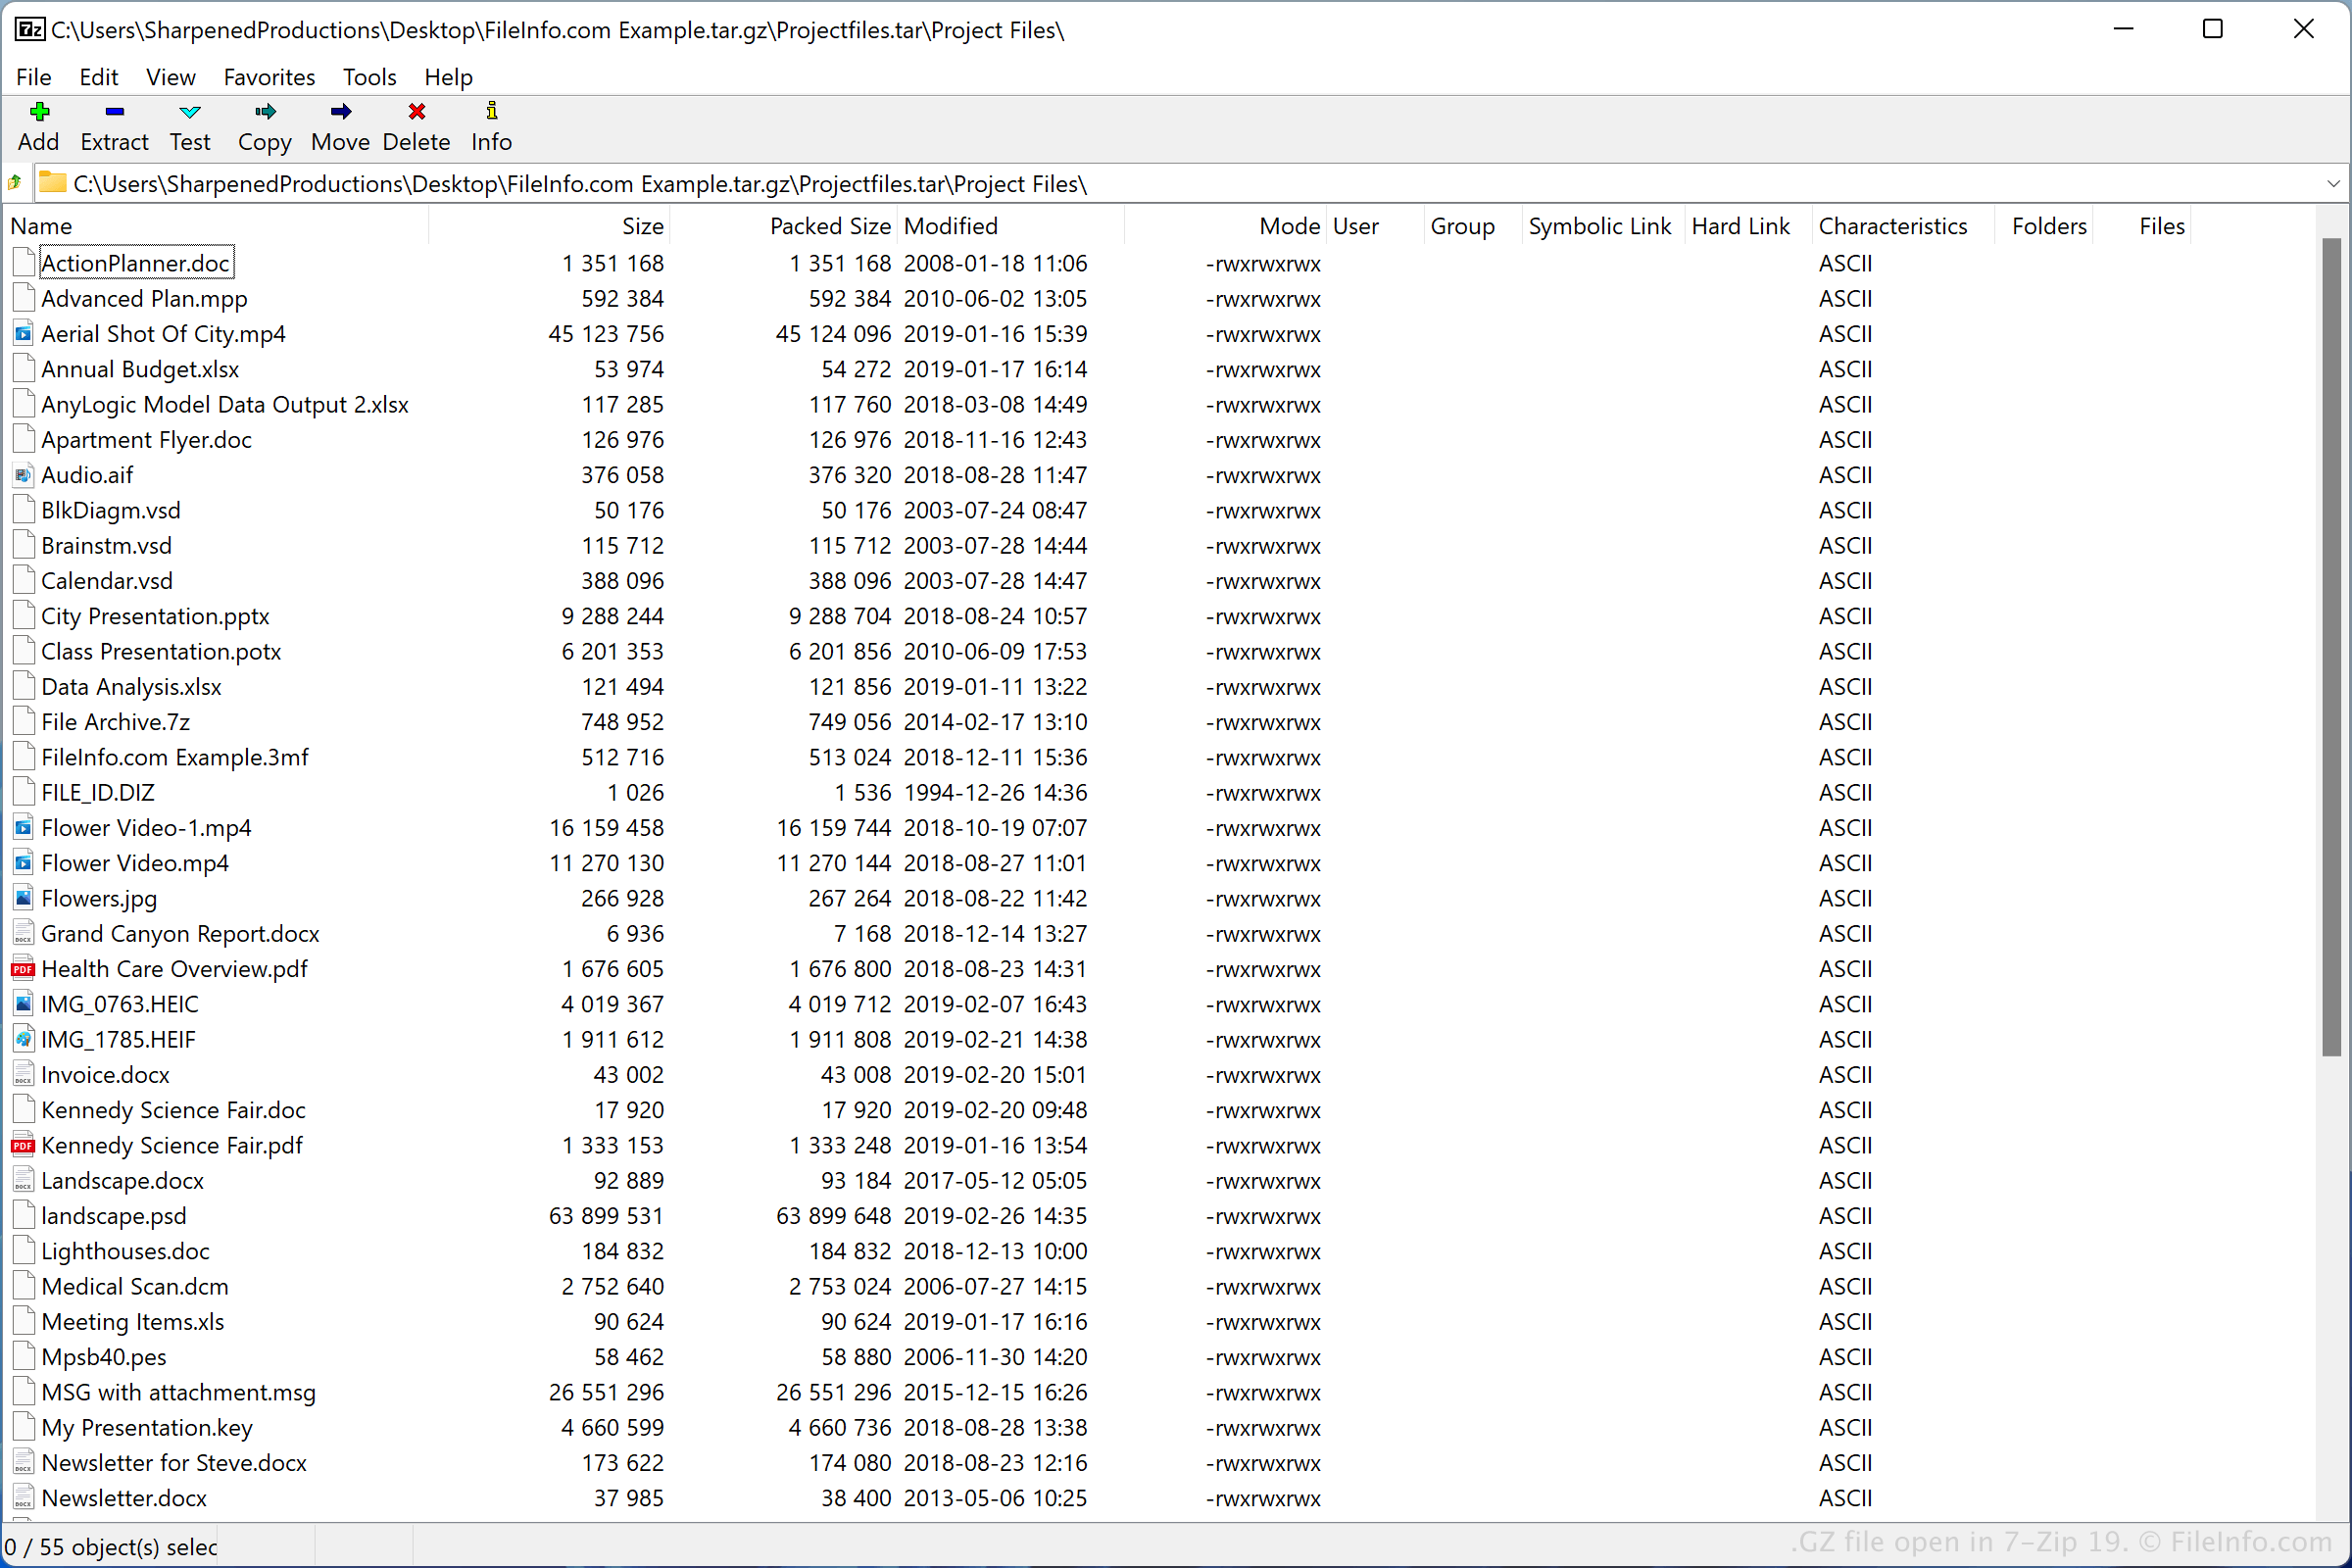Select the Aerial Shot Of City.mp4 file
Viewport: 2352px width, 1568px height.
pyautogui.click(x=163, y=332)
